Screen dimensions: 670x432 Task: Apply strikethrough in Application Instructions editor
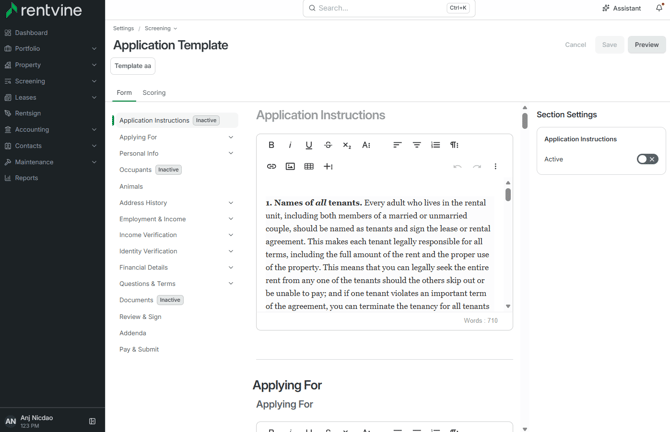click(328, 145)
